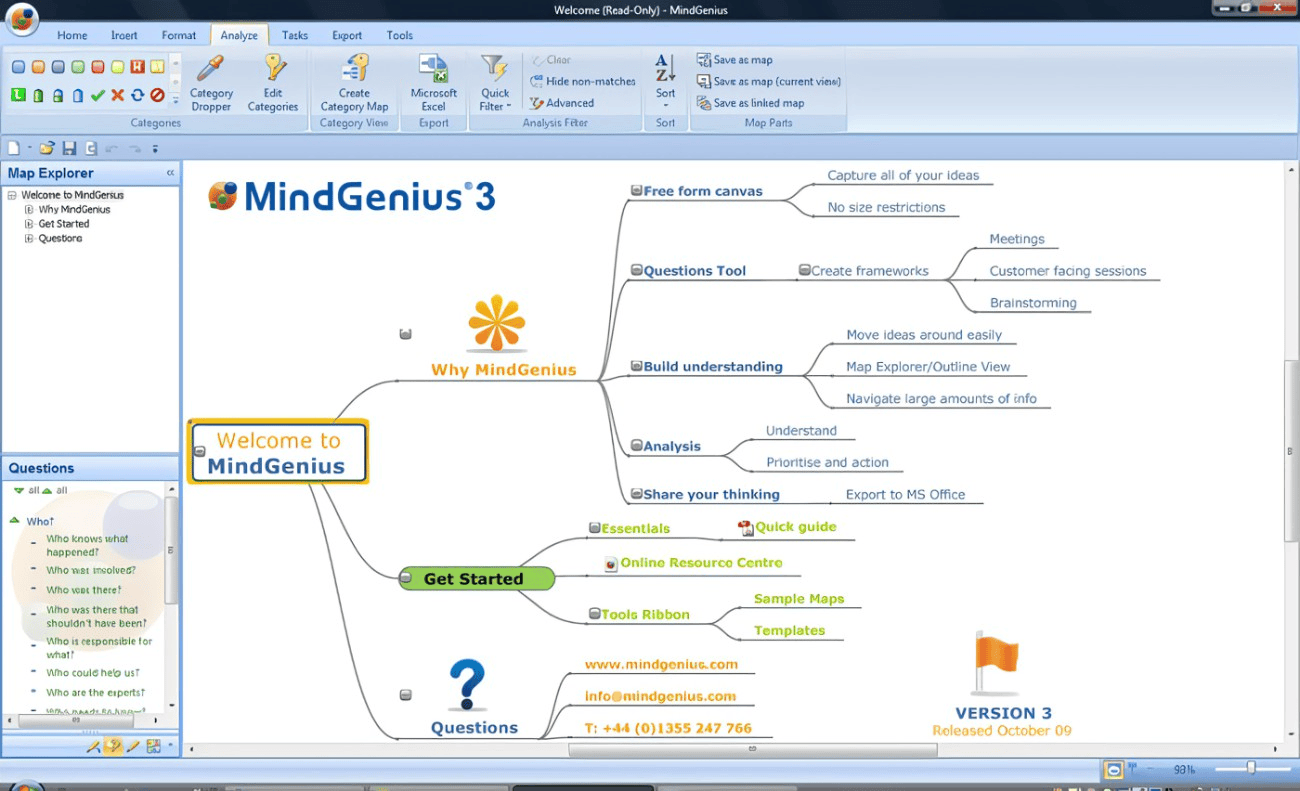Collapse the Free form canvas branch
Viewport: 1300px width, 791px height.
(x=636, y=191)
